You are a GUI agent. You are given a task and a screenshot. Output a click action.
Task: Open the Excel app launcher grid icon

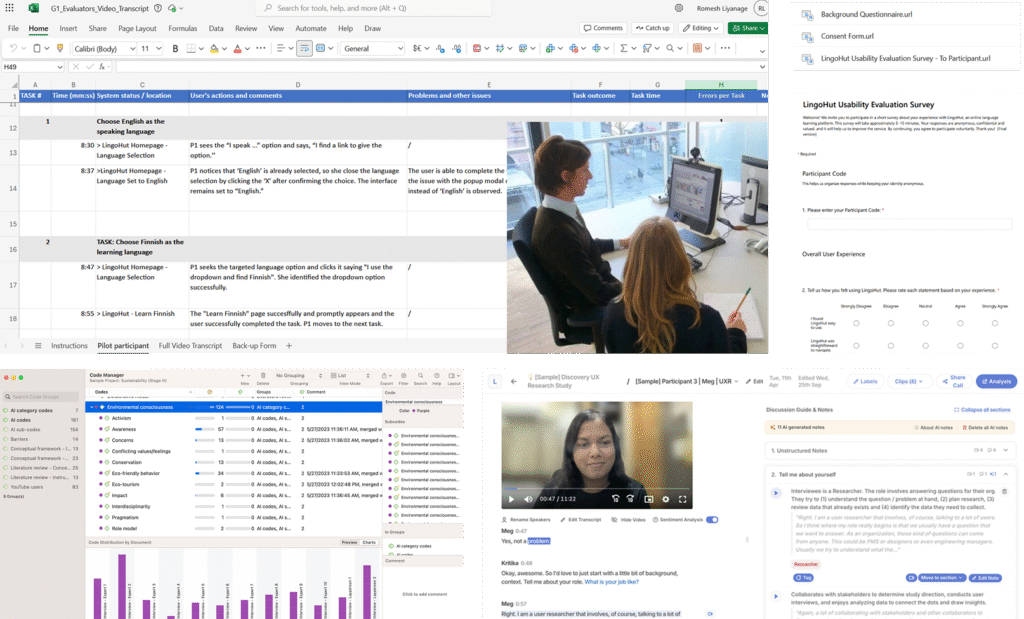9,8
